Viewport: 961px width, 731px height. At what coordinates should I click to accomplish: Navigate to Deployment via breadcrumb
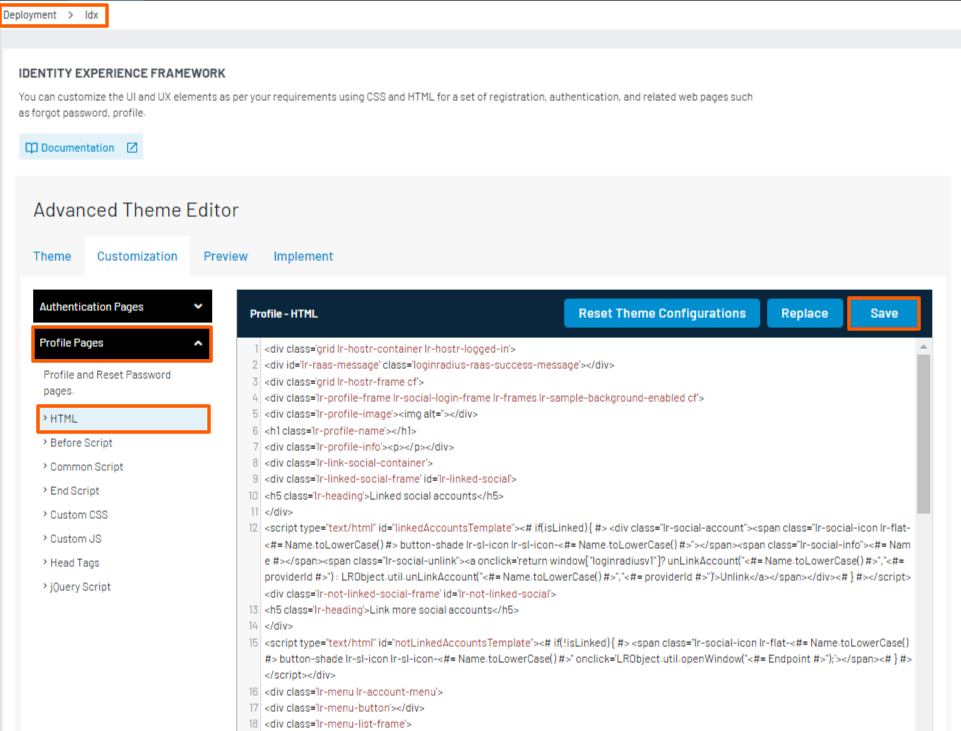click(x=30, y=15)
